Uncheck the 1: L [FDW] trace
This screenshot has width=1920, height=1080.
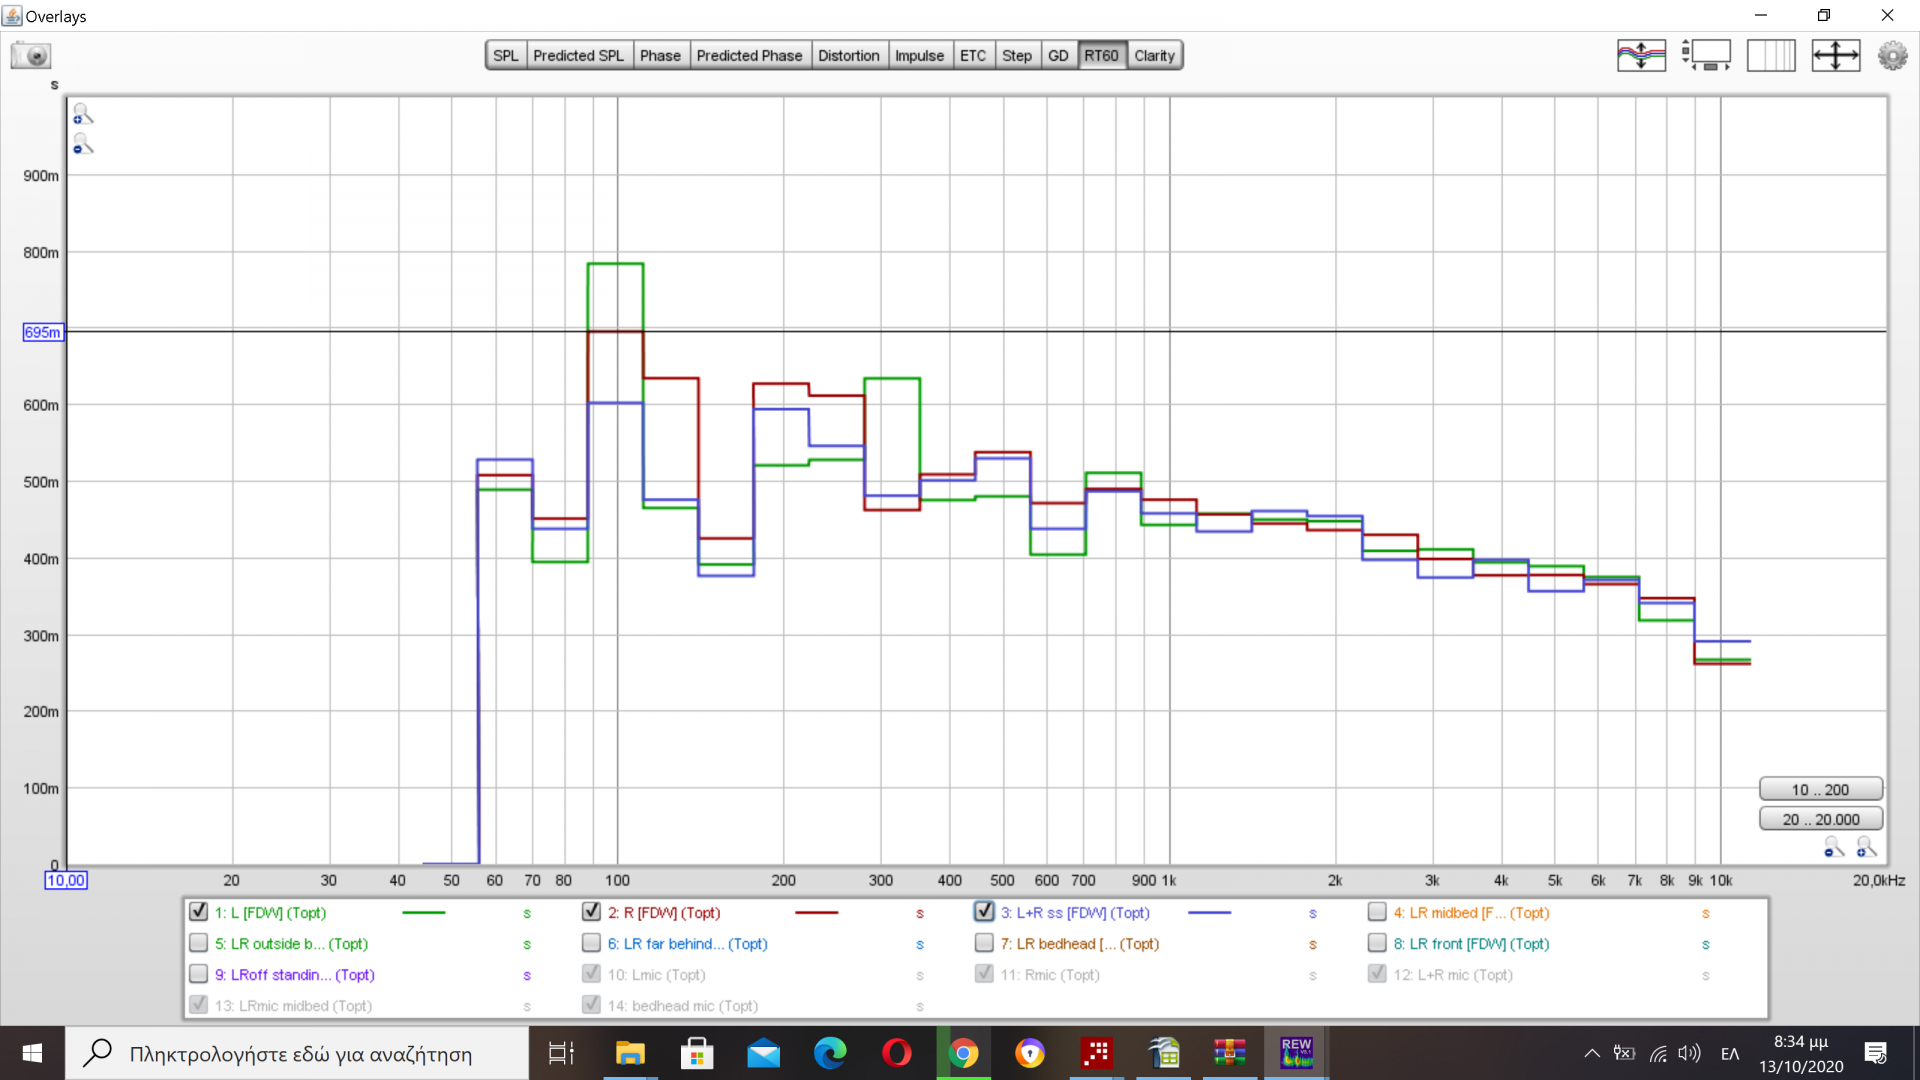click(x=198, y=912)
